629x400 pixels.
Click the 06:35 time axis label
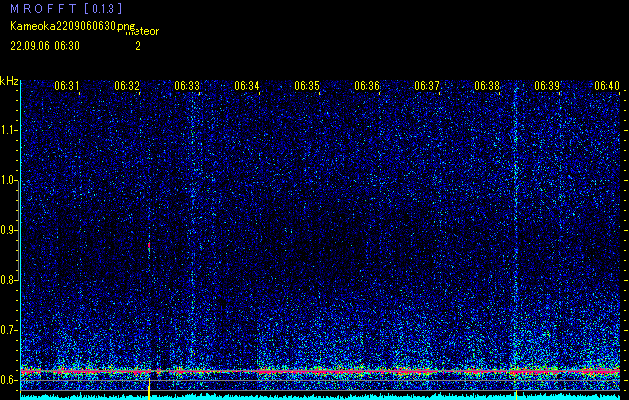pyautogui.click(x=307, y=85)
